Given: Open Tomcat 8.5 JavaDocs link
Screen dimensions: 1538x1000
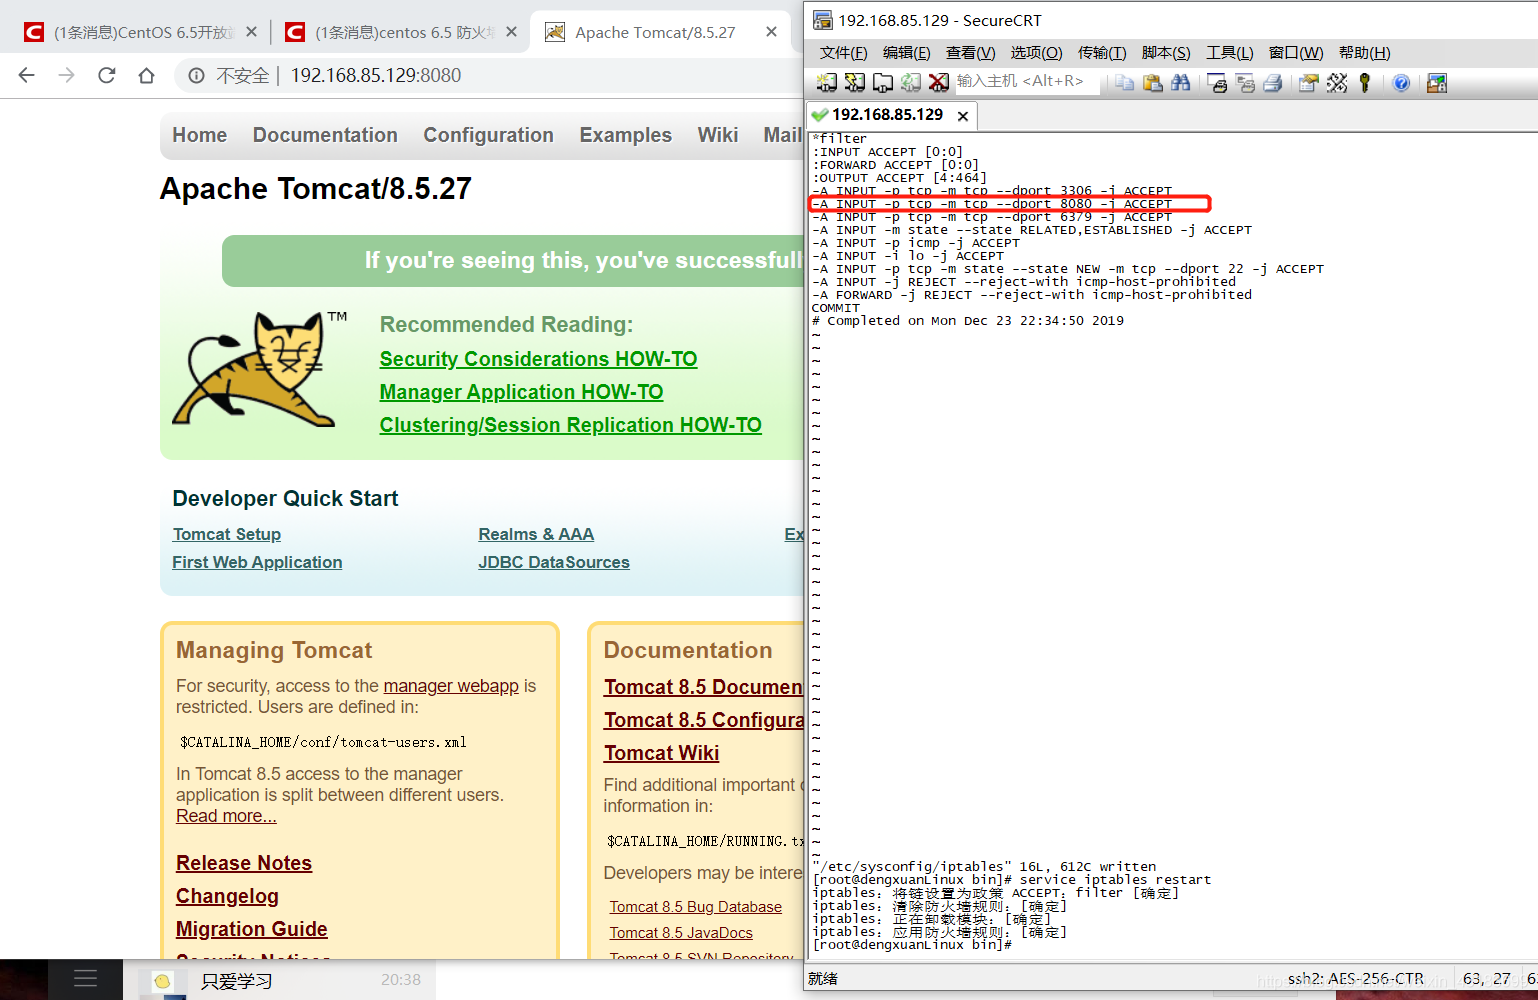Looking at the screenshot, I should pos(681,933).
